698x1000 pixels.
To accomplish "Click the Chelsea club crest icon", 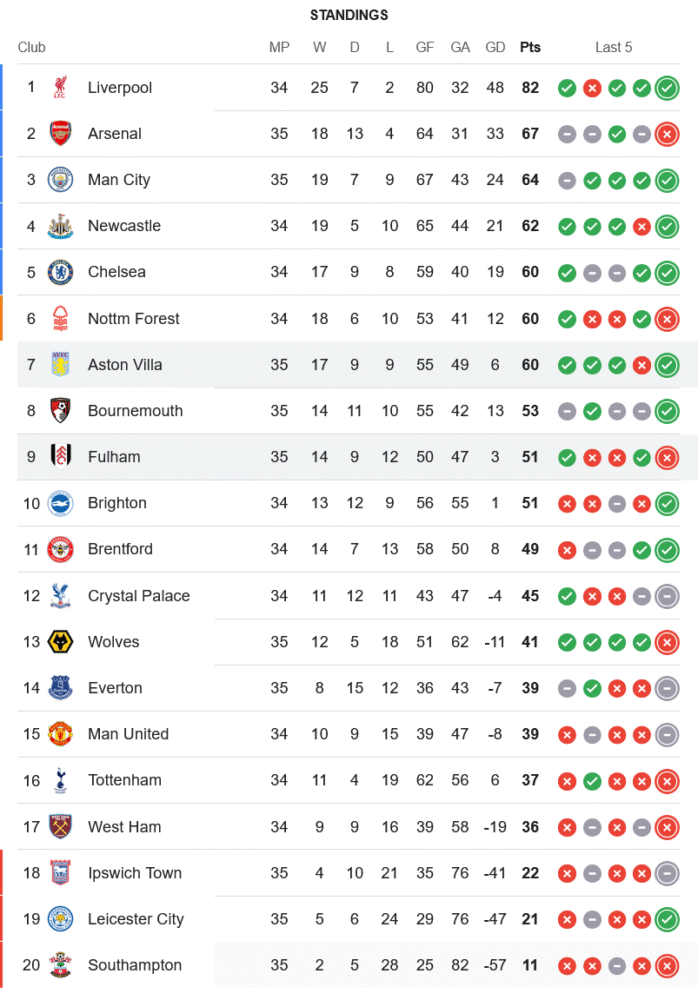I will pyautogui.click(x=60, y=272).
